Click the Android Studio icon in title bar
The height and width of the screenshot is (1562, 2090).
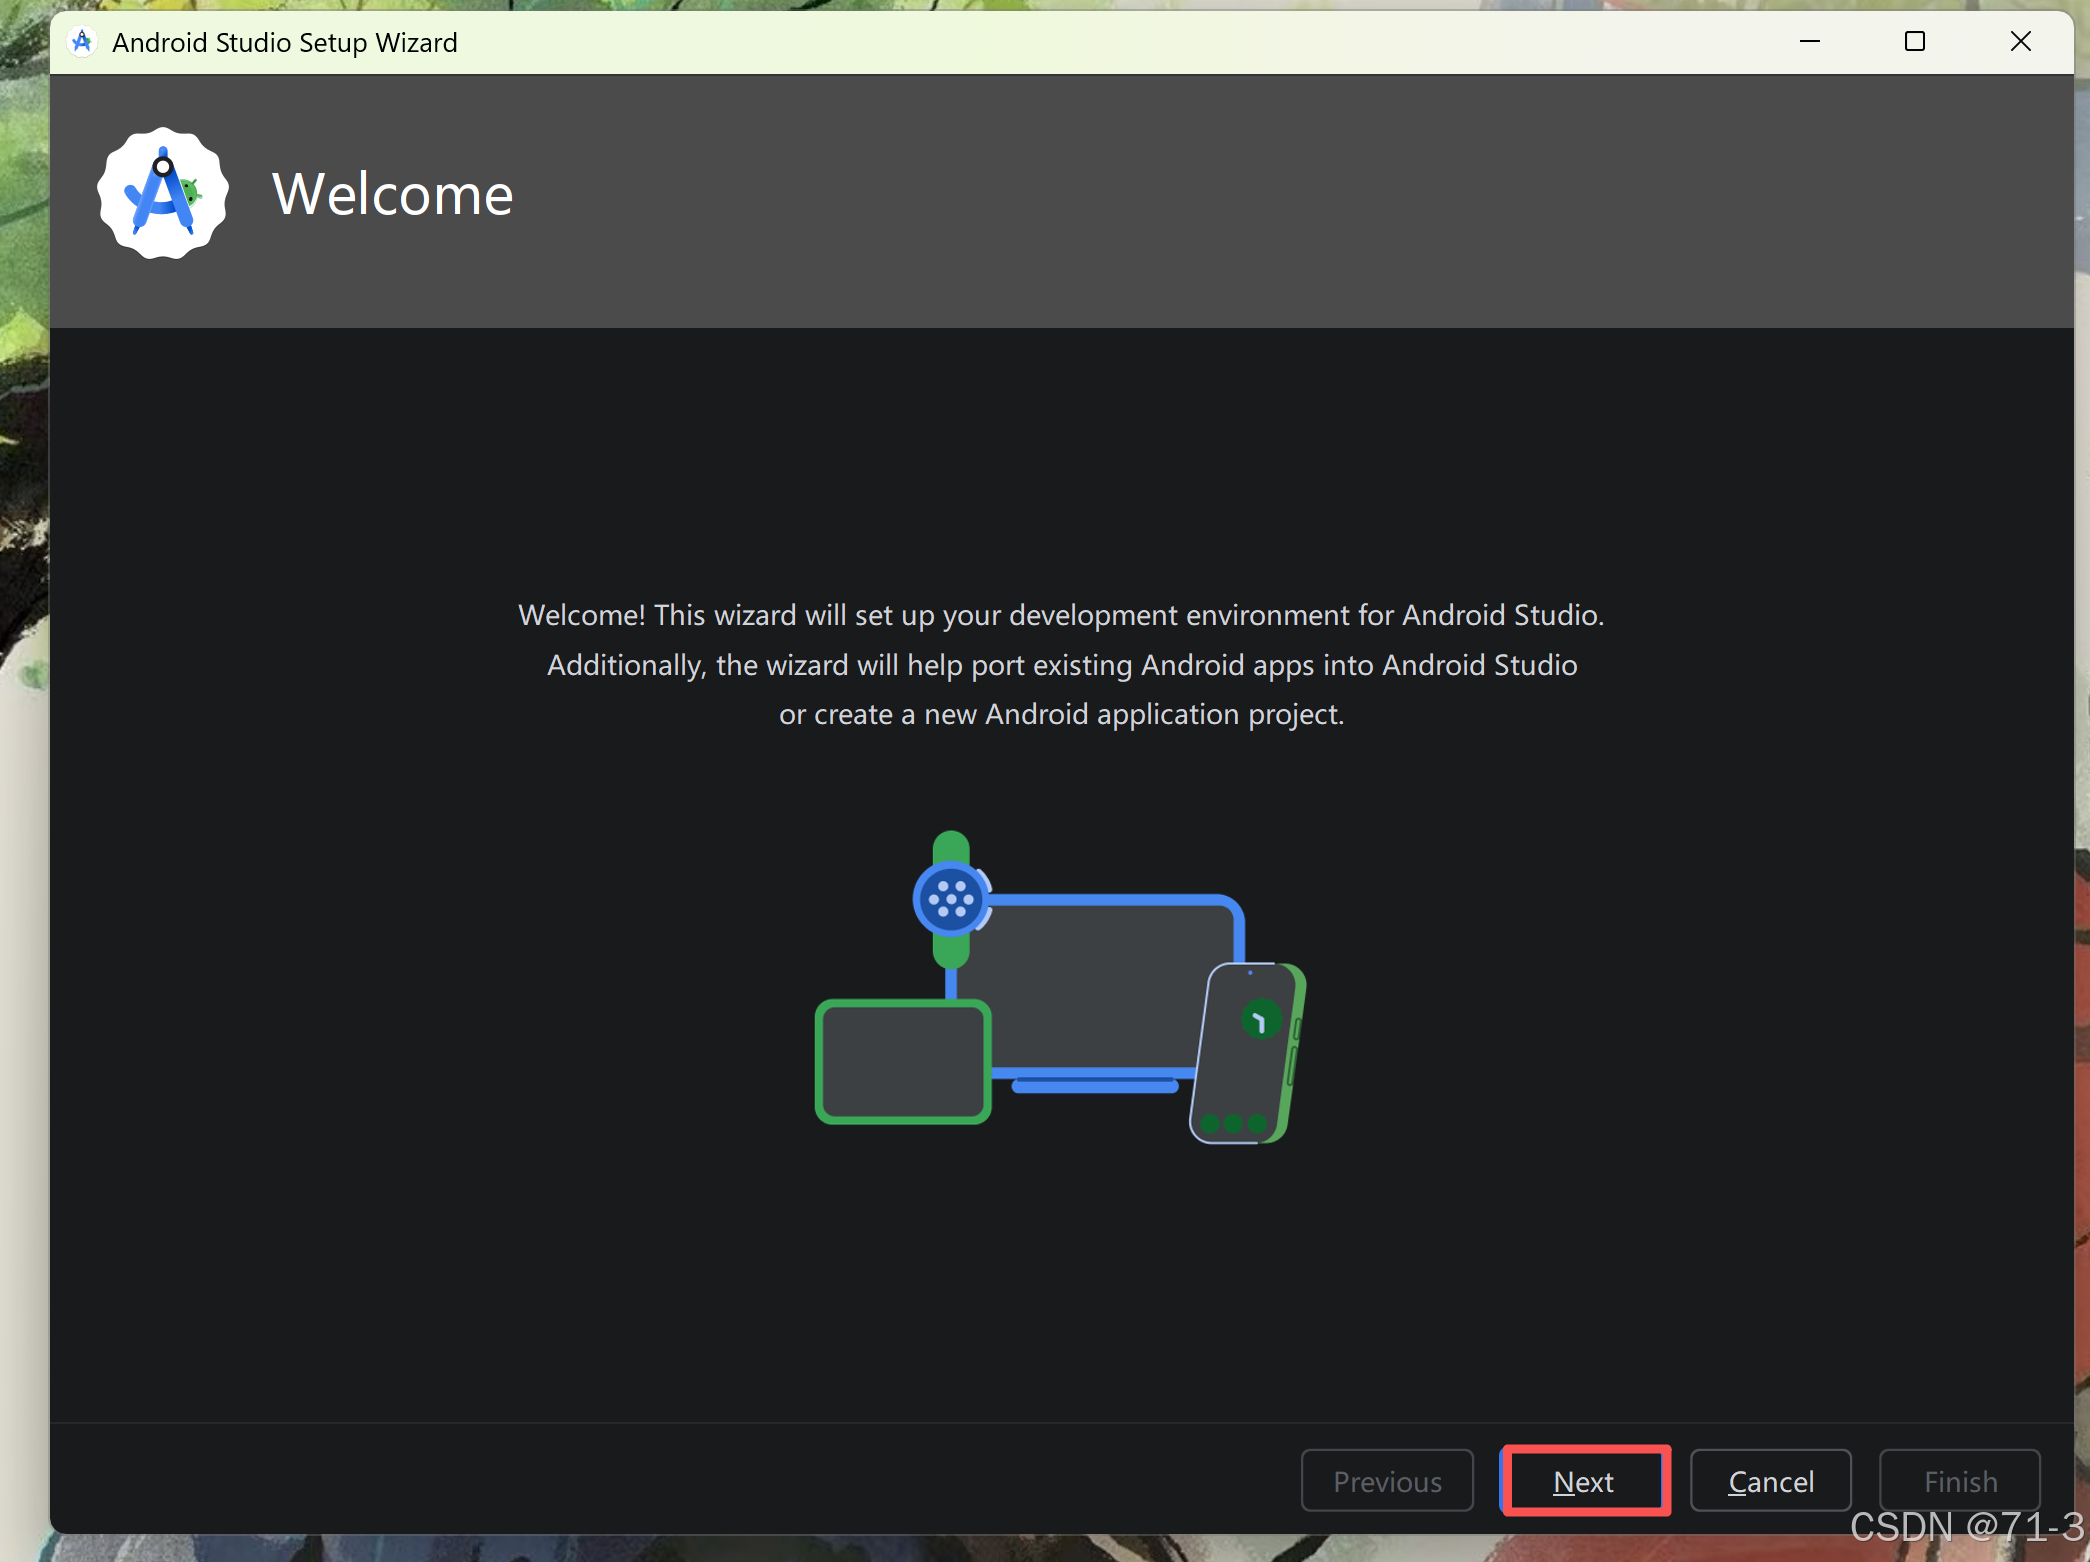tap(82, 42)
